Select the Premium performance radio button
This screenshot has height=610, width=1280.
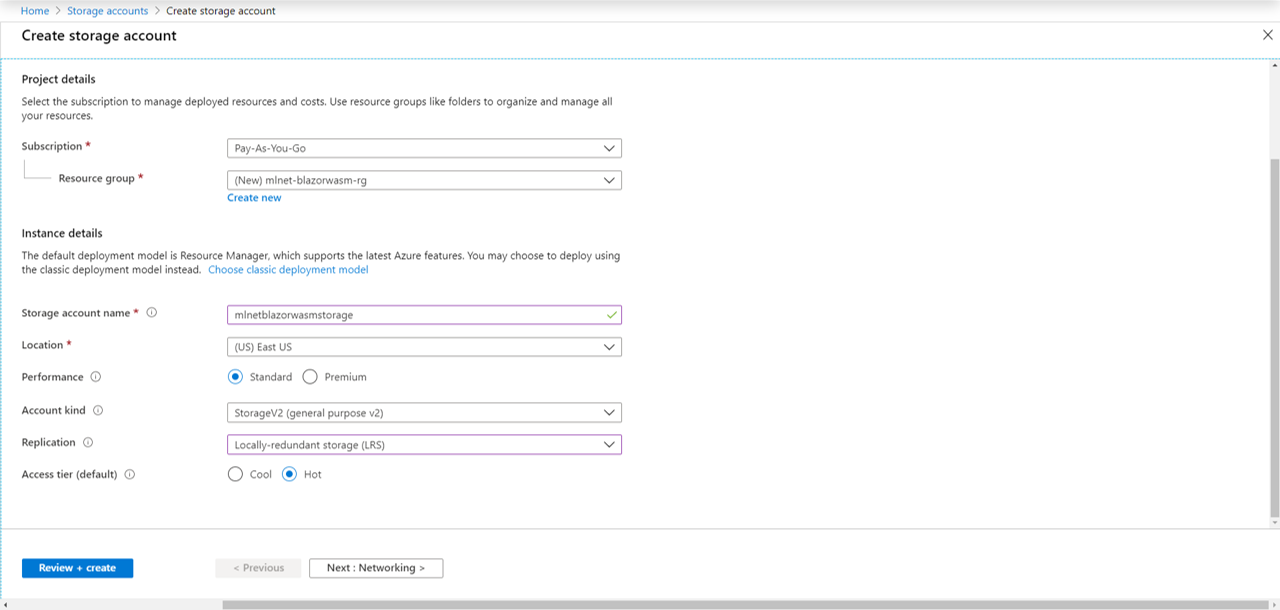pos(310,377)
